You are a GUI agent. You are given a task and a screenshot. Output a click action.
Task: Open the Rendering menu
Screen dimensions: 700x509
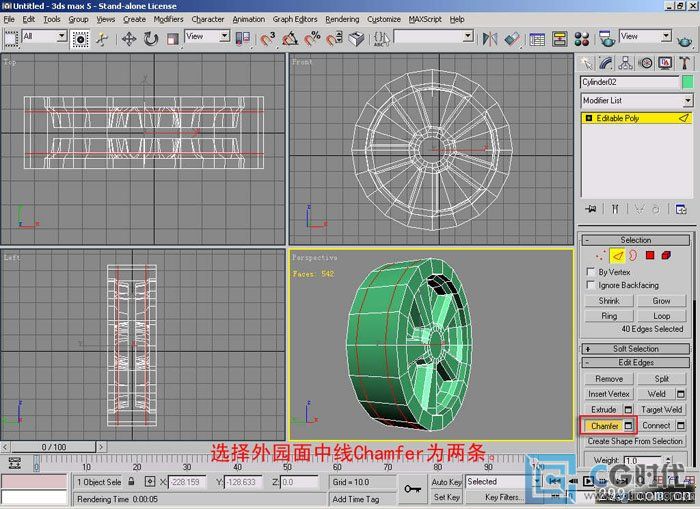click(x=342, y=19)
